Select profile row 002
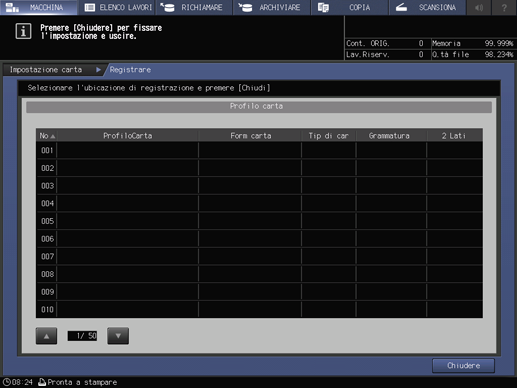The height and width of the screenshot is (388, 517). 259,168
